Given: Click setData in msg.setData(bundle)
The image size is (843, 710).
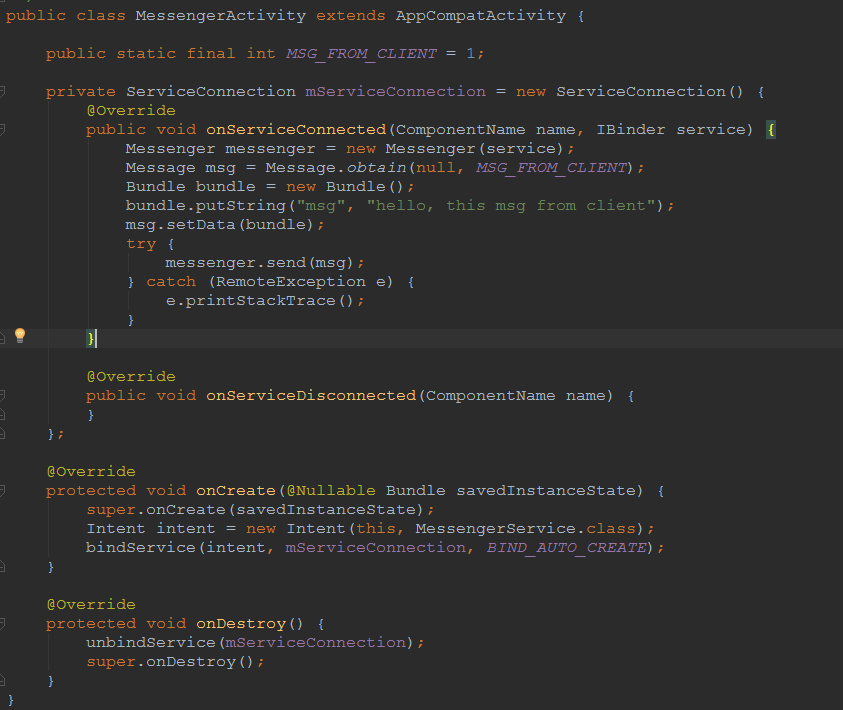Looking at the screenshot, I should 201,225.
